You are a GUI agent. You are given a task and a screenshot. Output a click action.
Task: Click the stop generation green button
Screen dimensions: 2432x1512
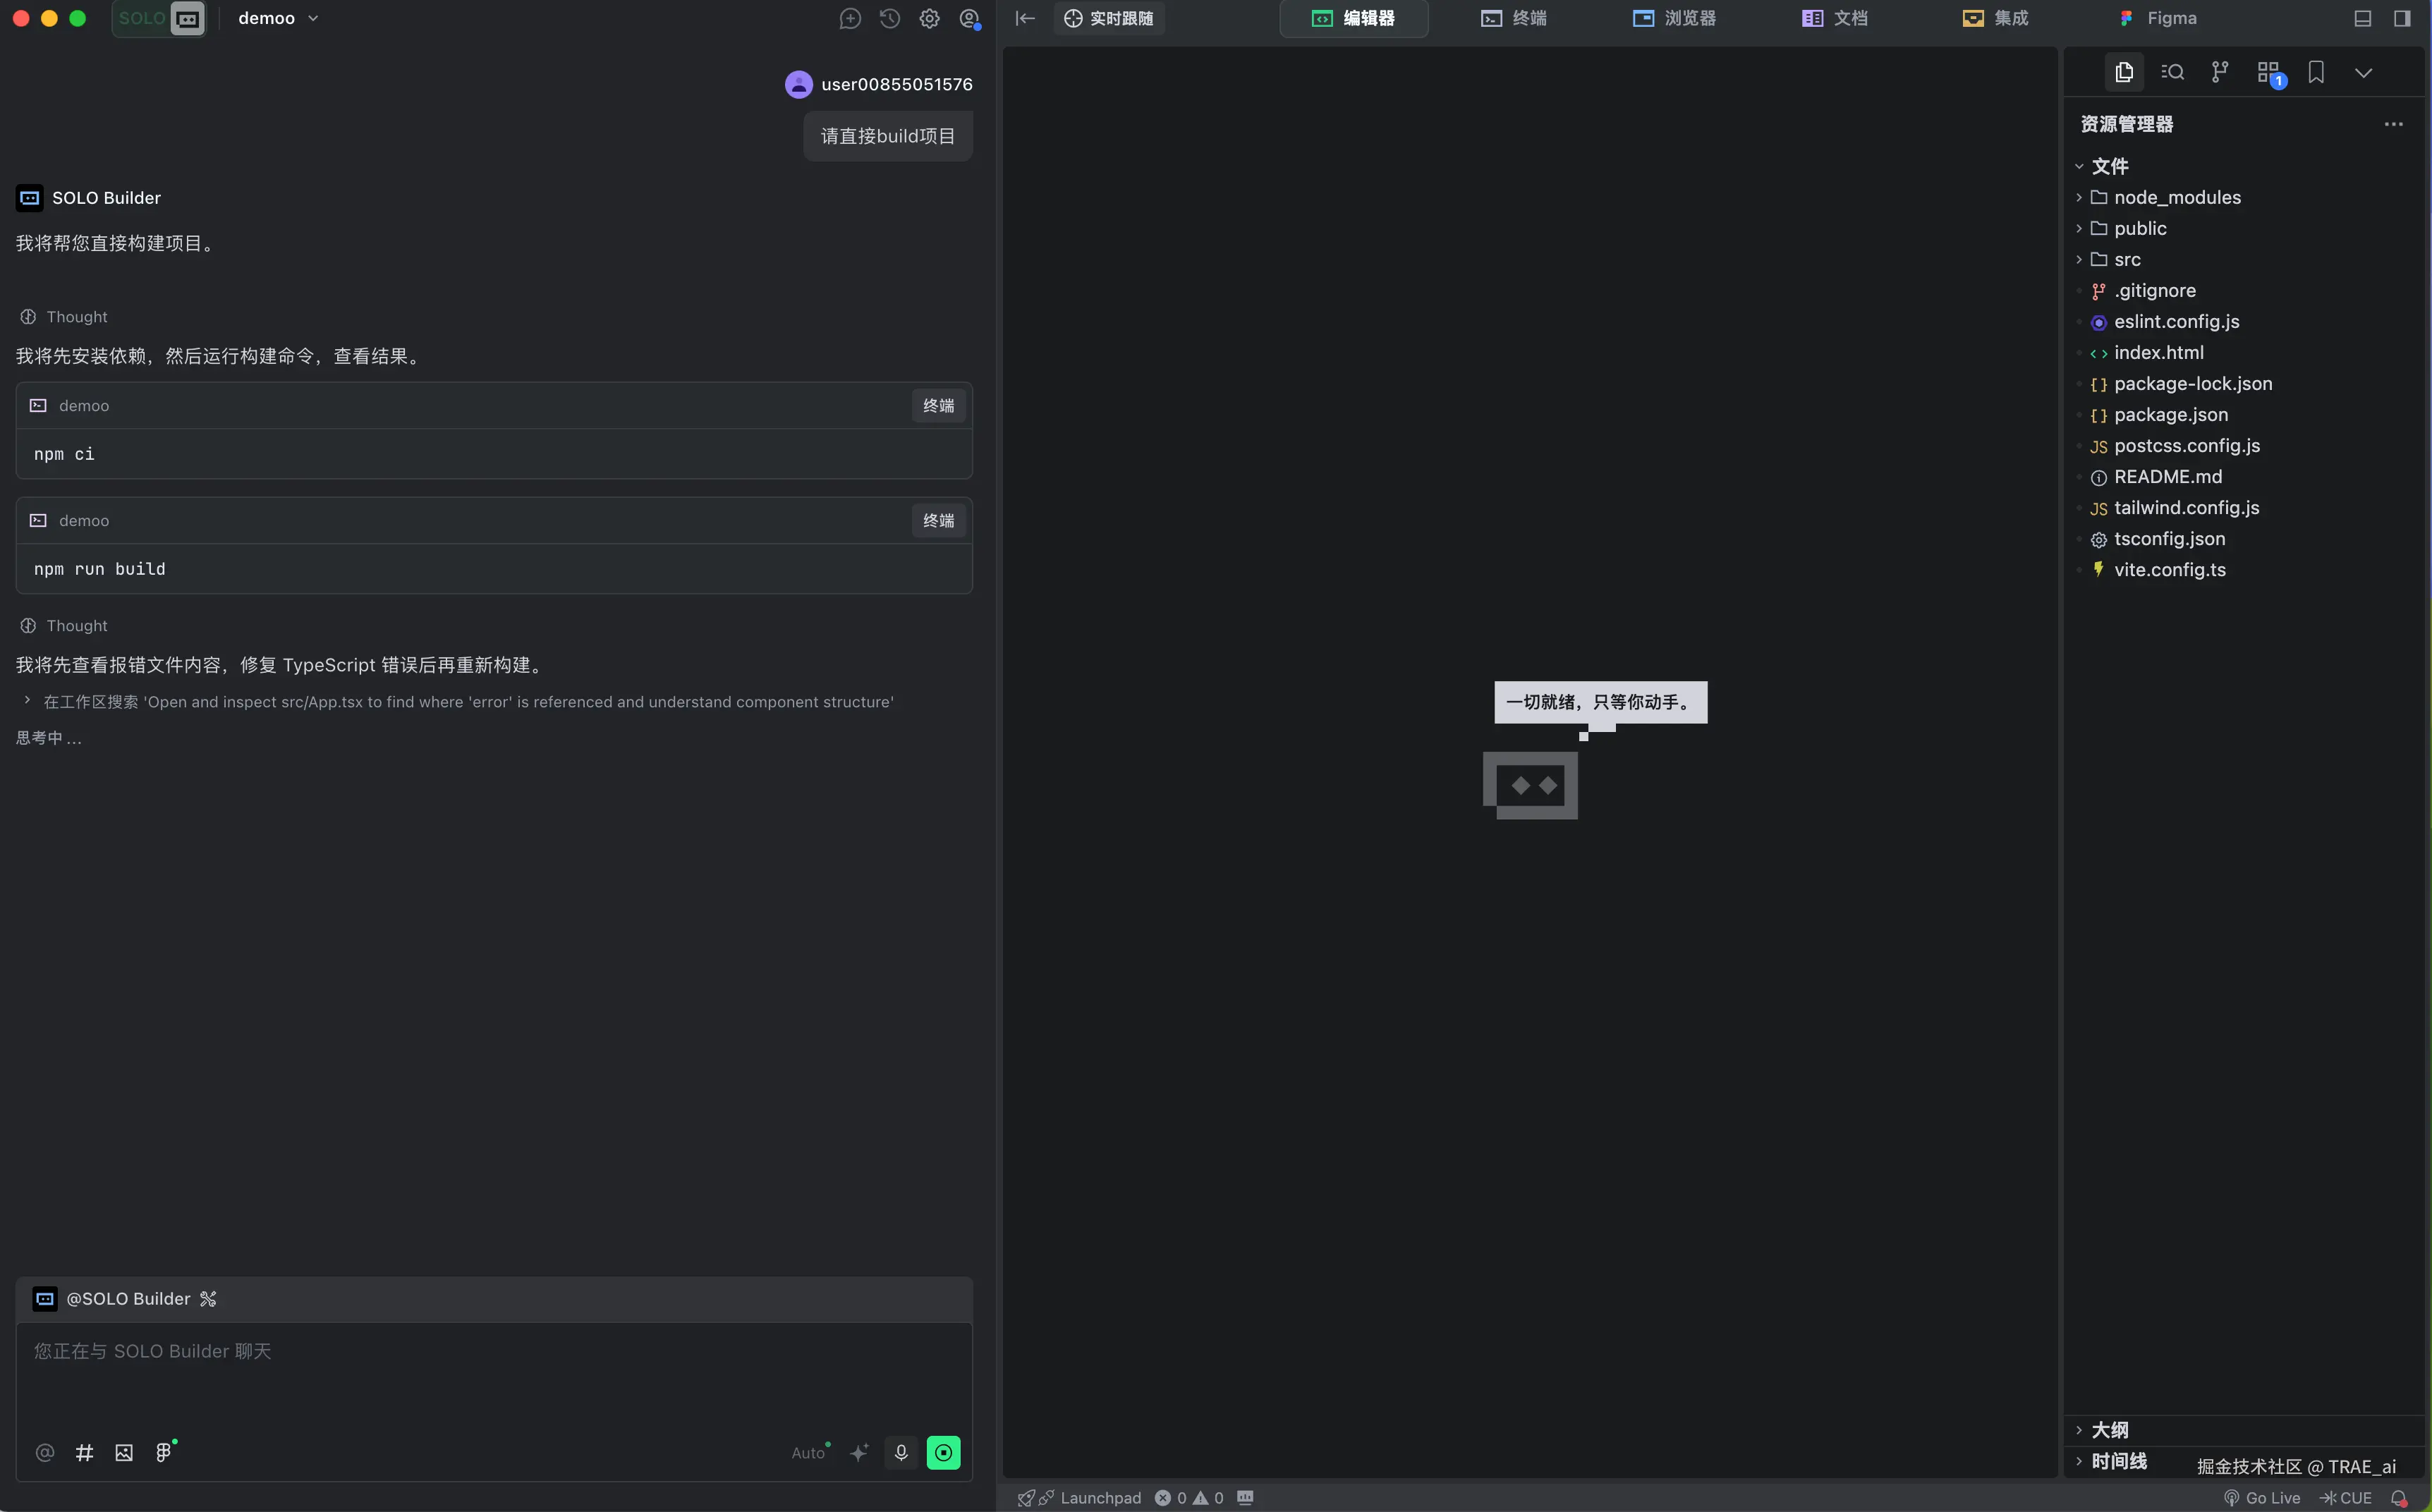pyautogui.click(x=943, y=1452)
